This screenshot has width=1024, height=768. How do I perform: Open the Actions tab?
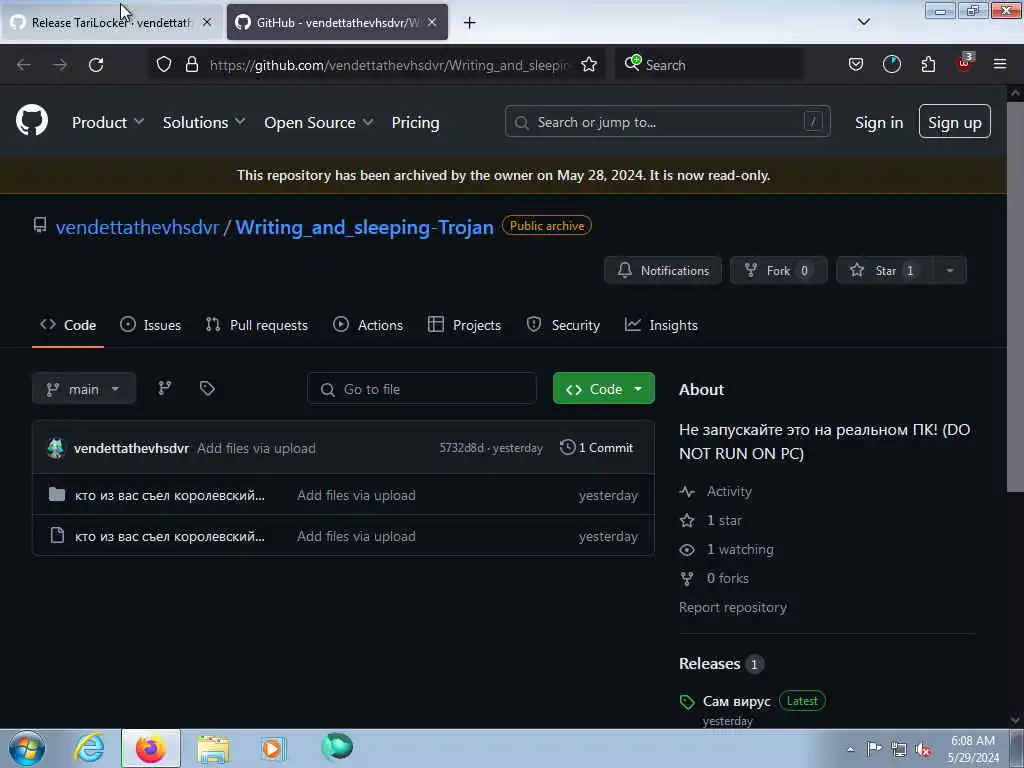pos(368,325)
